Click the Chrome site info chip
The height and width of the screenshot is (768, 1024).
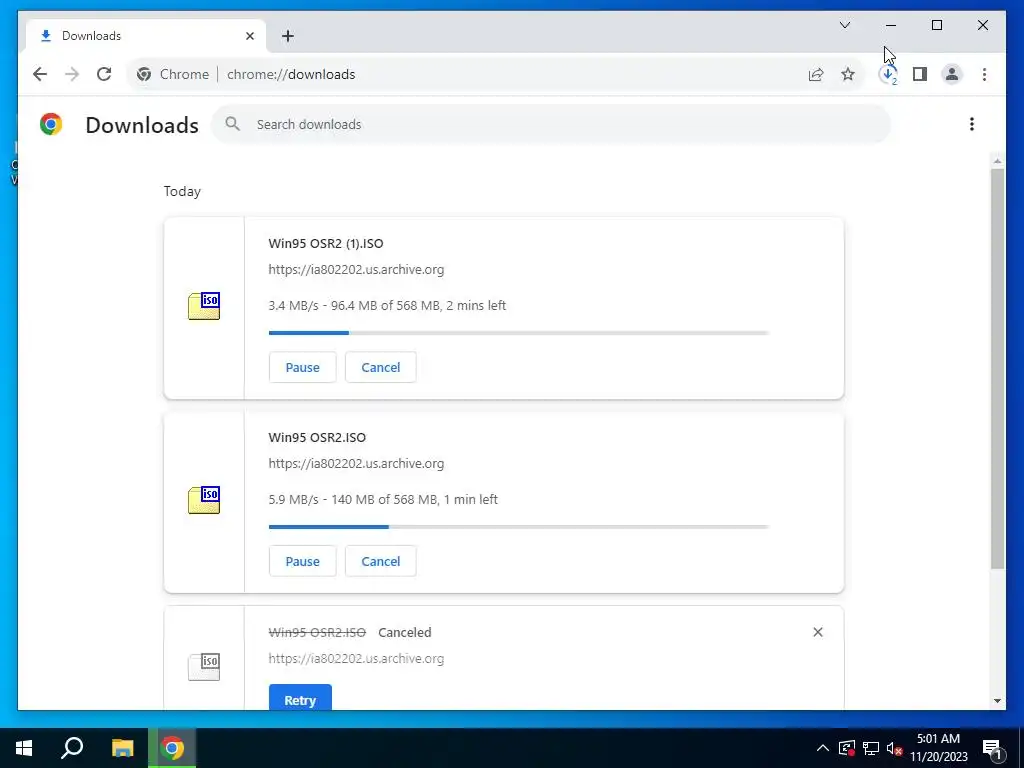click(x=173, y=74)
